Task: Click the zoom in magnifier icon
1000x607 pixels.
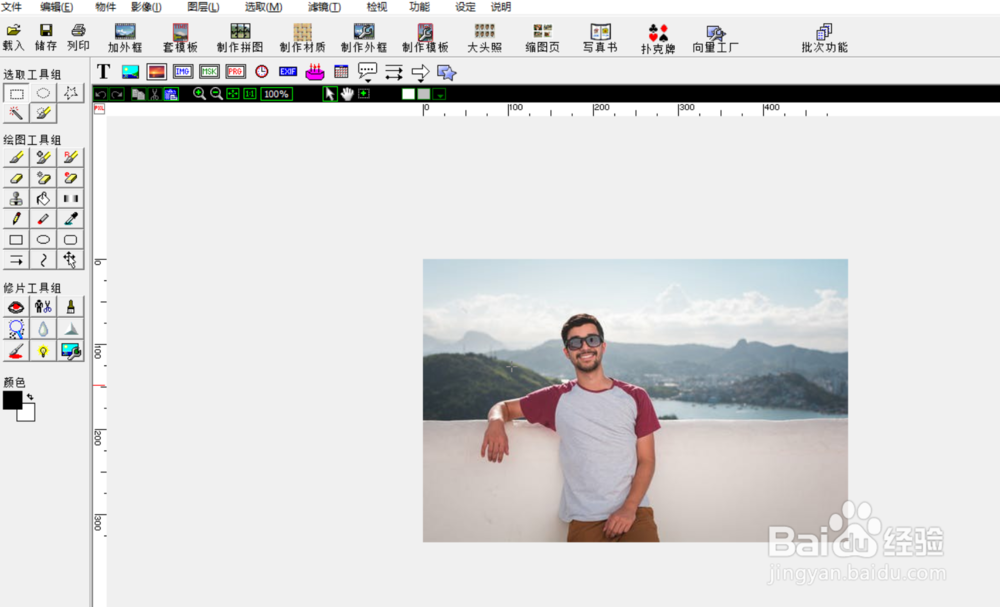Action: 200,94
